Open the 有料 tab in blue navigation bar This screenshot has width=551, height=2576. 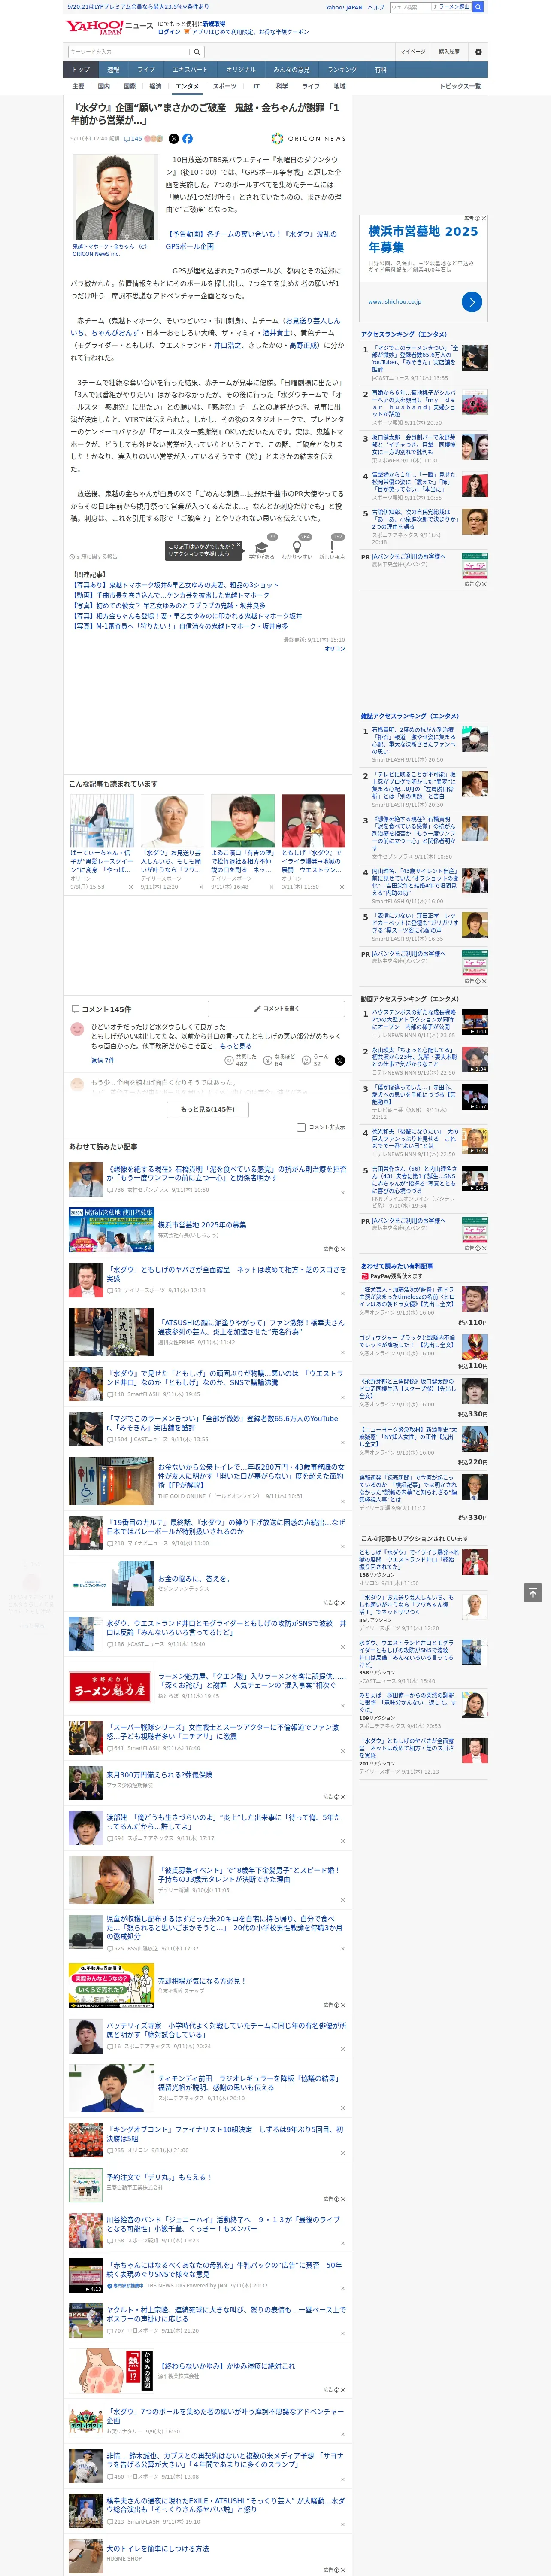[380, 70]
